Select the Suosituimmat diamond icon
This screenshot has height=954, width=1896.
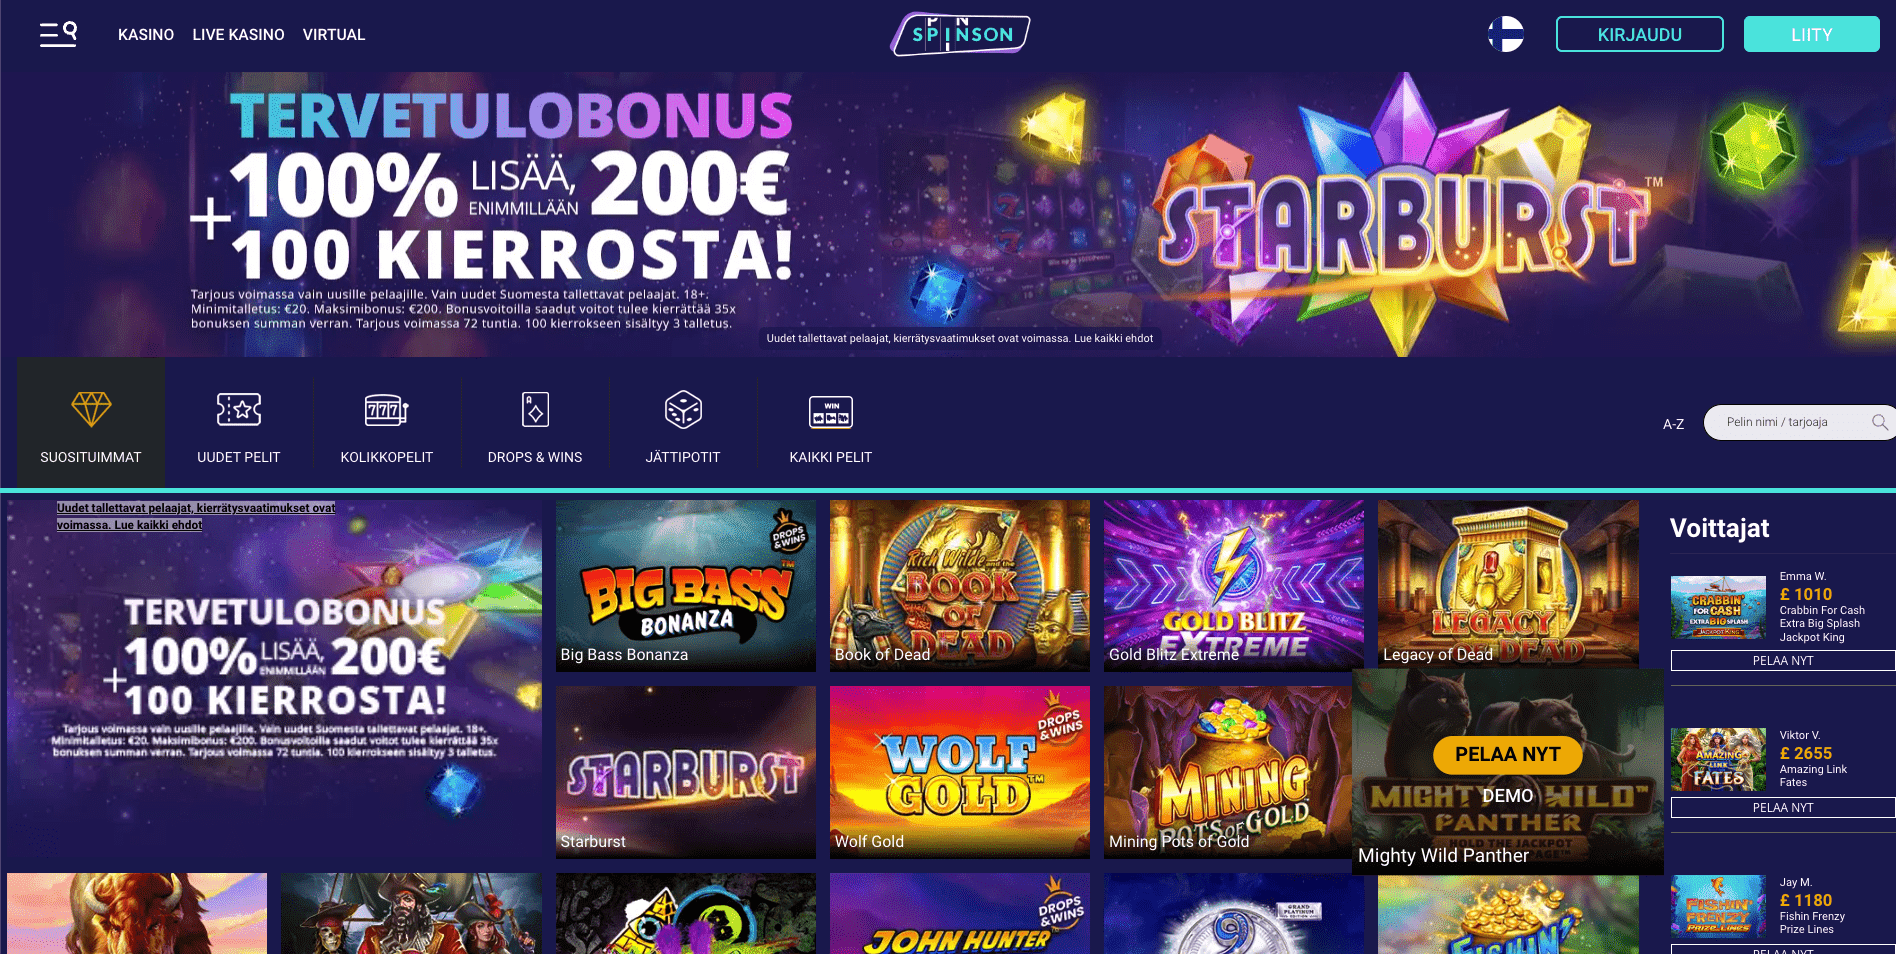click(91, 409)
